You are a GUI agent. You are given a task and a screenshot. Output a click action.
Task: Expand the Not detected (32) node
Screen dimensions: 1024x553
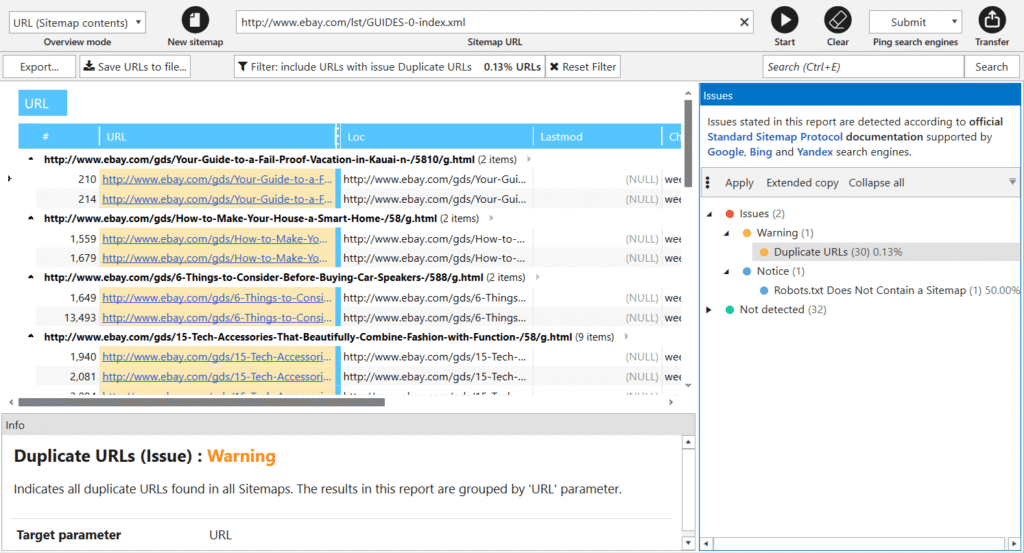point(710,310)
